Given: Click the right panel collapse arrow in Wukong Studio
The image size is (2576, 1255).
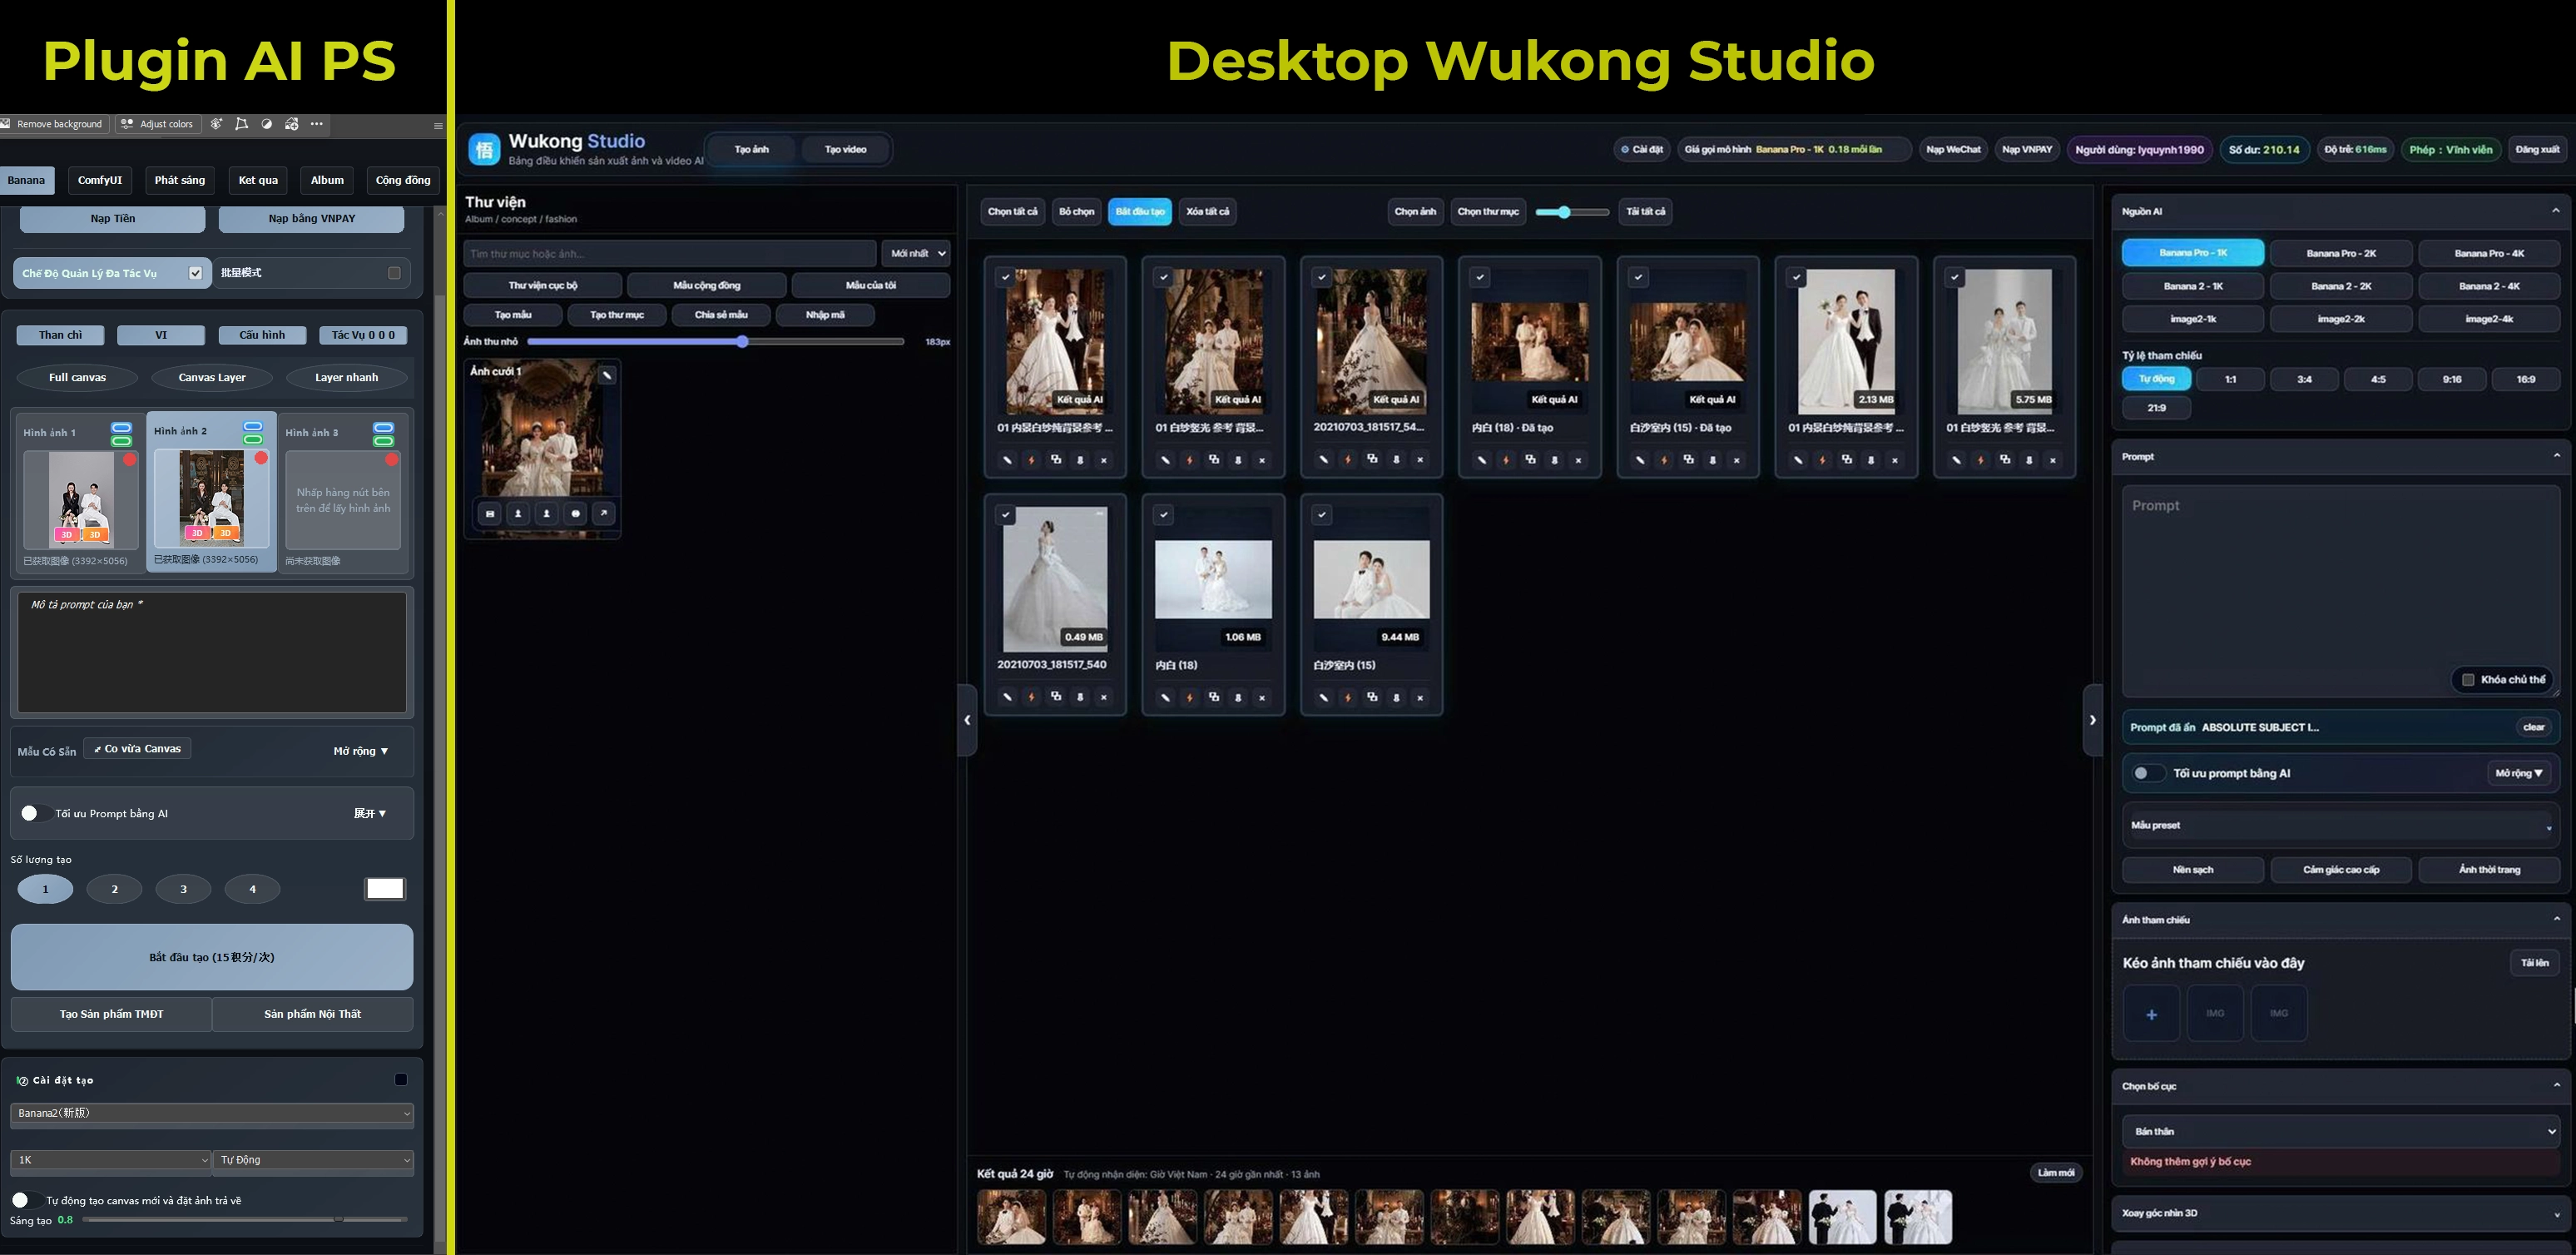Looking at the screenshot, I should [x=2092, y=720].
